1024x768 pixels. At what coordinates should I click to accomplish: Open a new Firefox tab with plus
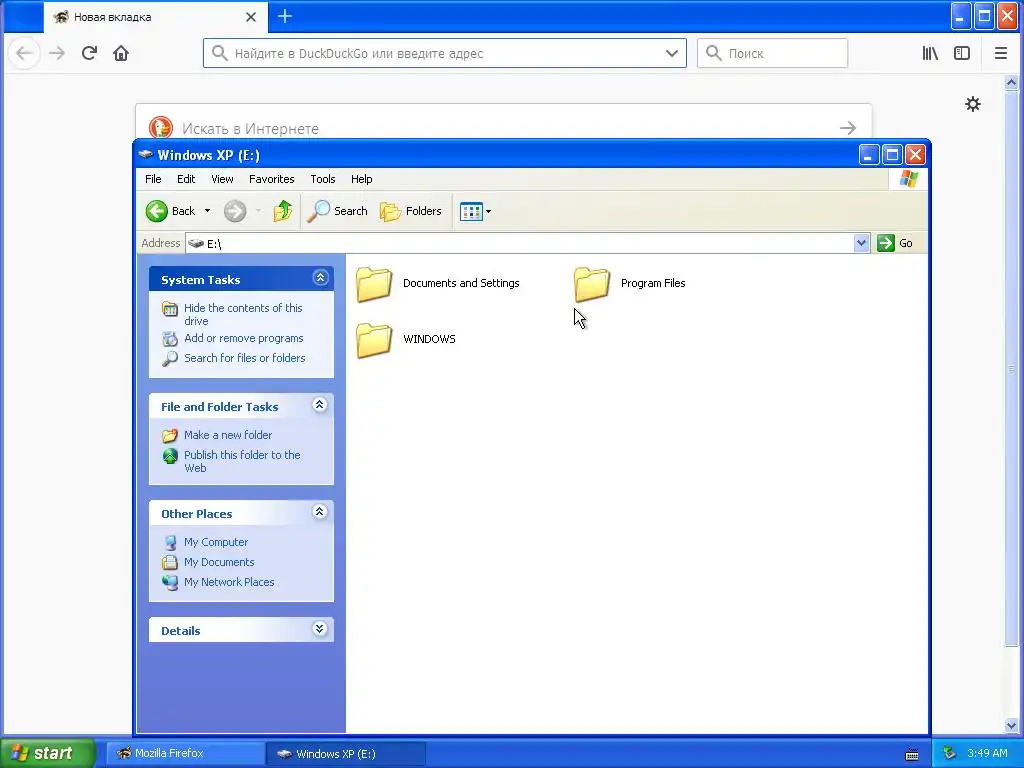click(285, 16)
